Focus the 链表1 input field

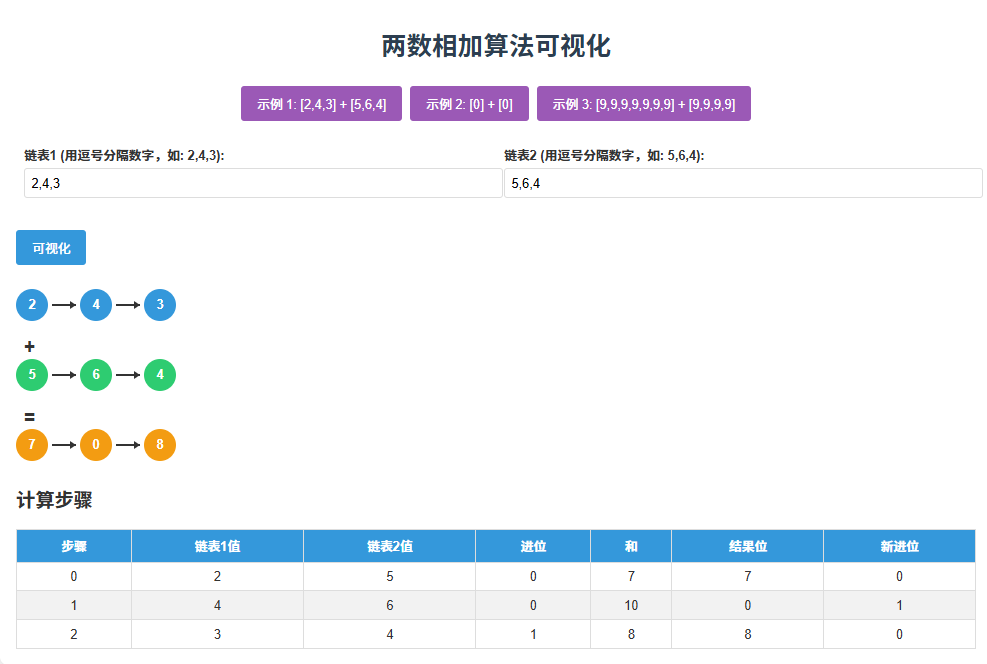pos(263,183)
